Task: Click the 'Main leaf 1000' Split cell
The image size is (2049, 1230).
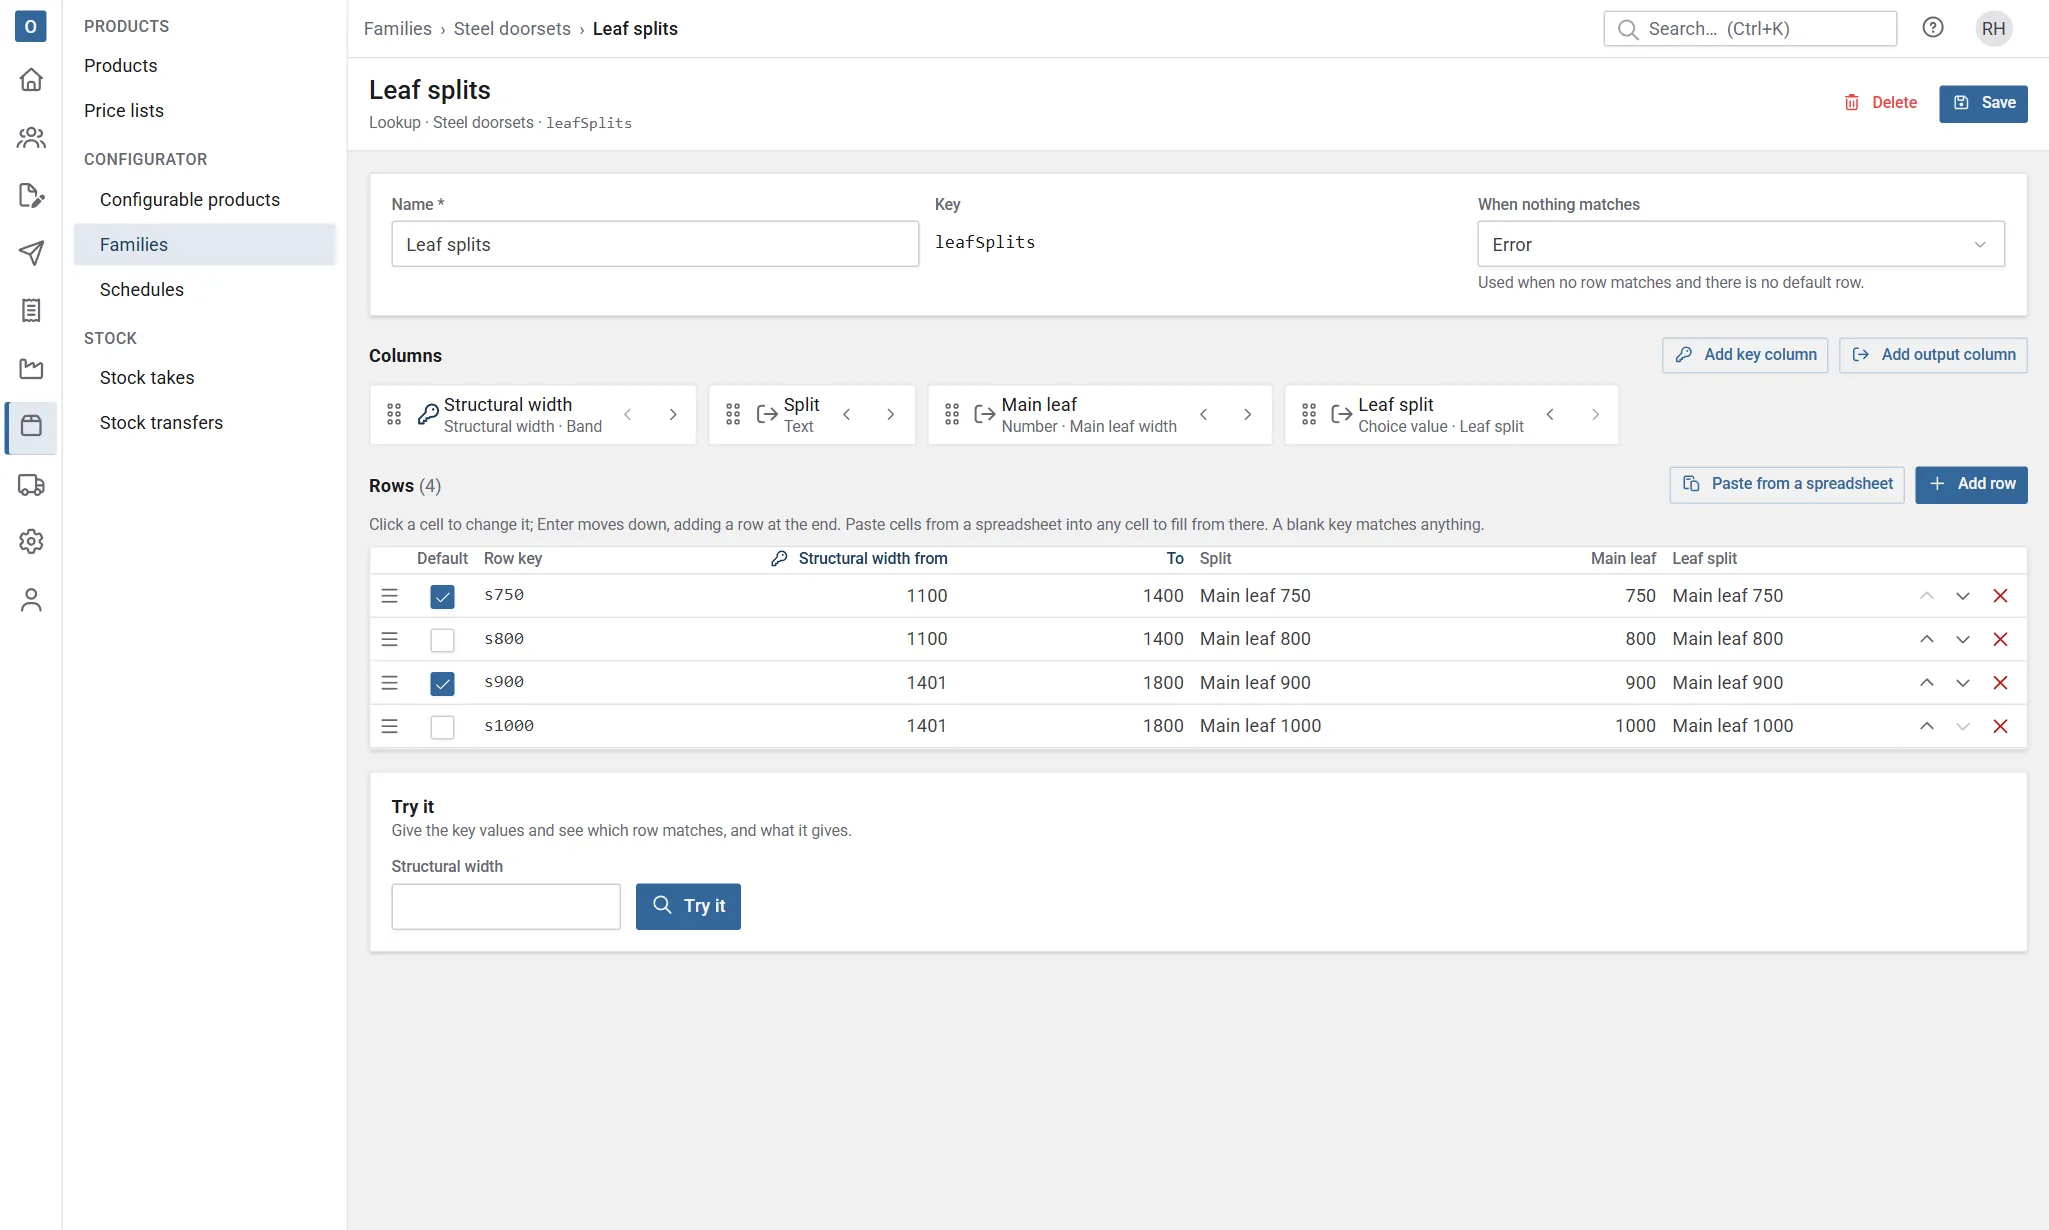Action: click(1260, 726)
